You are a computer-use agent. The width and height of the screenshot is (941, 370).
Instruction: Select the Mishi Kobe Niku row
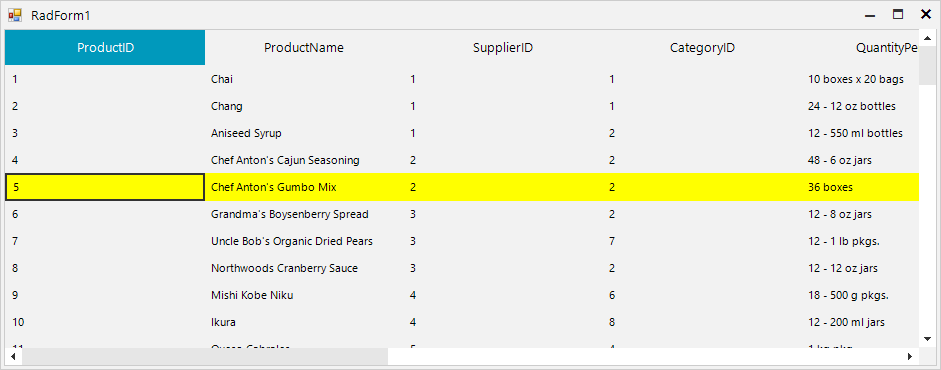pos(462,295)
